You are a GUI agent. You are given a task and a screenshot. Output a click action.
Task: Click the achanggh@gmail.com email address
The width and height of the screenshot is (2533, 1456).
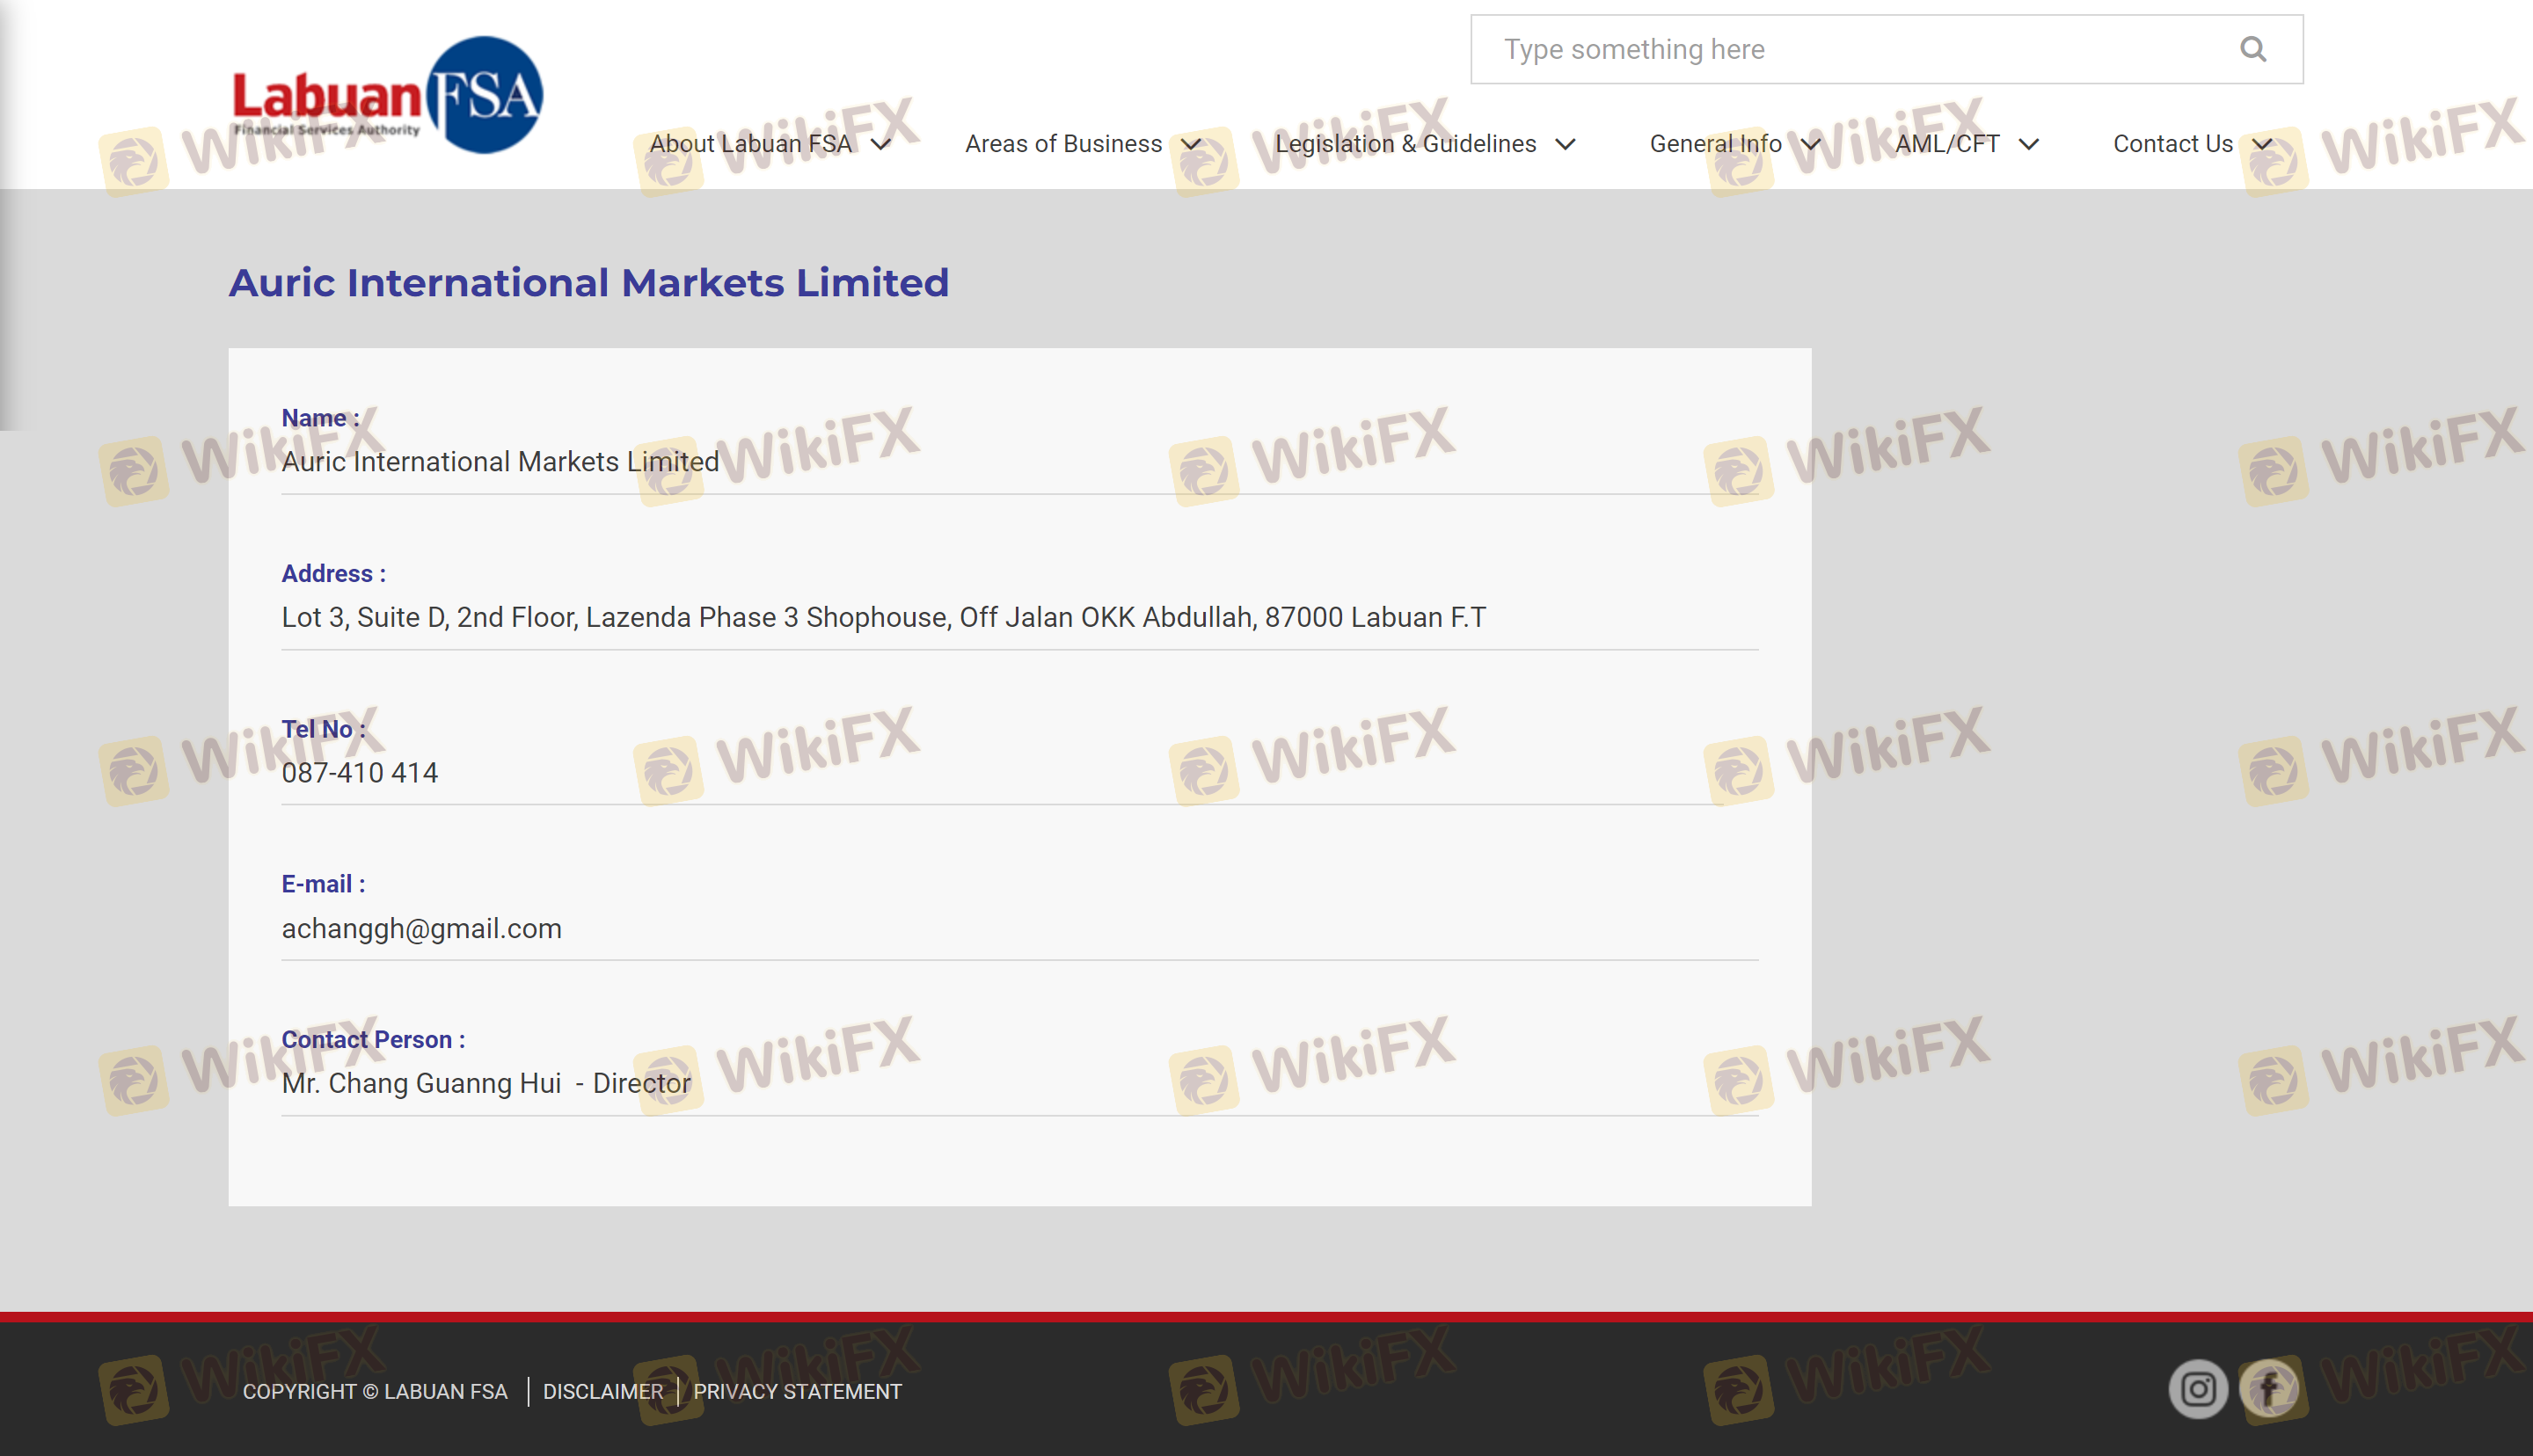[421, 928]
